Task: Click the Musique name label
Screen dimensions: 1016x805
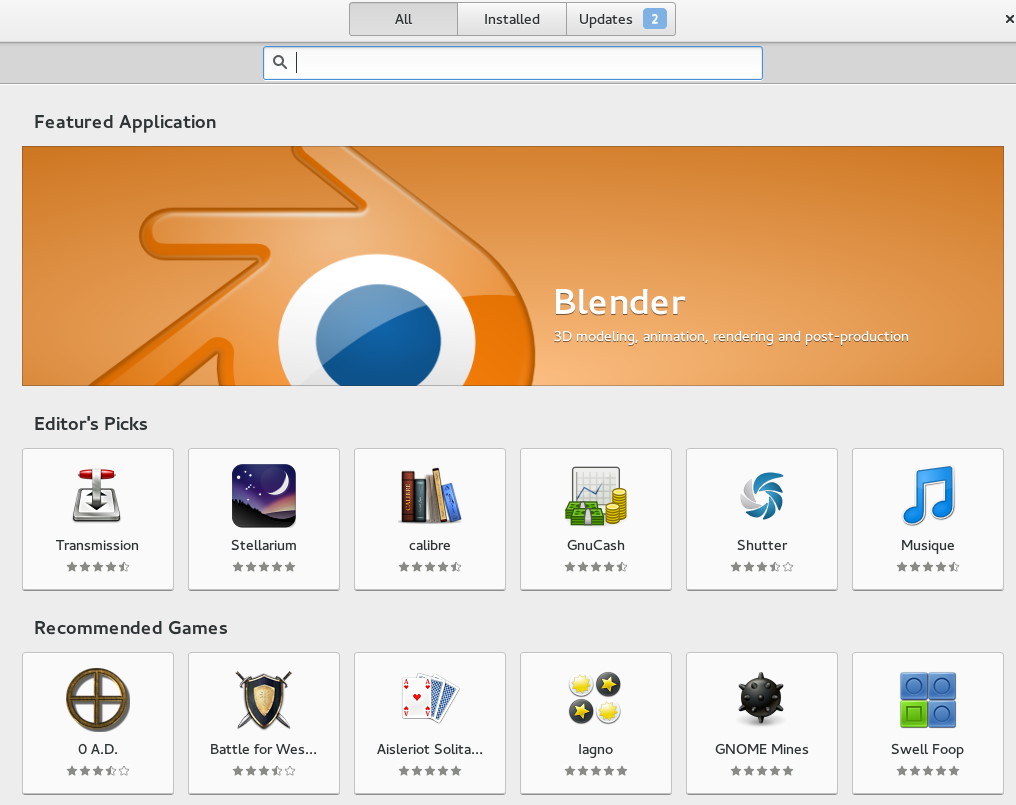Action: (928, 546)
